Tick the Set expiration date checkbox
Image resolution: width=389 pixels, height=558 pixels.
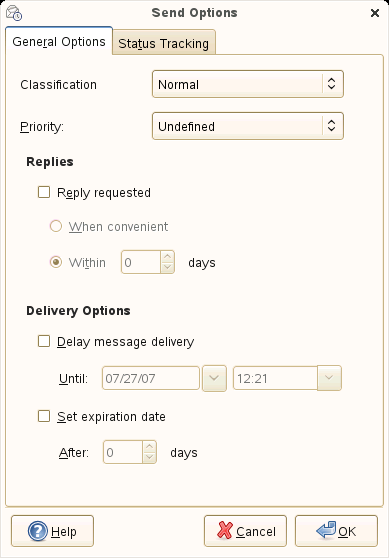coord(44,416)
